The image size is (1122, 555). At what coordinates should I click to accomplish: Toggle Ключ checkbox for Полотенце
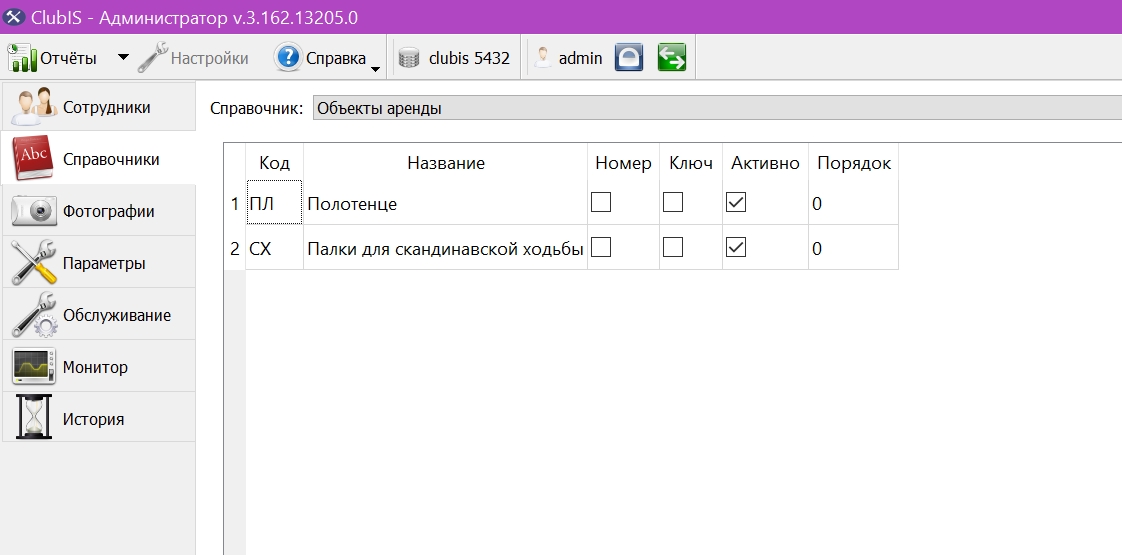[673, 202]
